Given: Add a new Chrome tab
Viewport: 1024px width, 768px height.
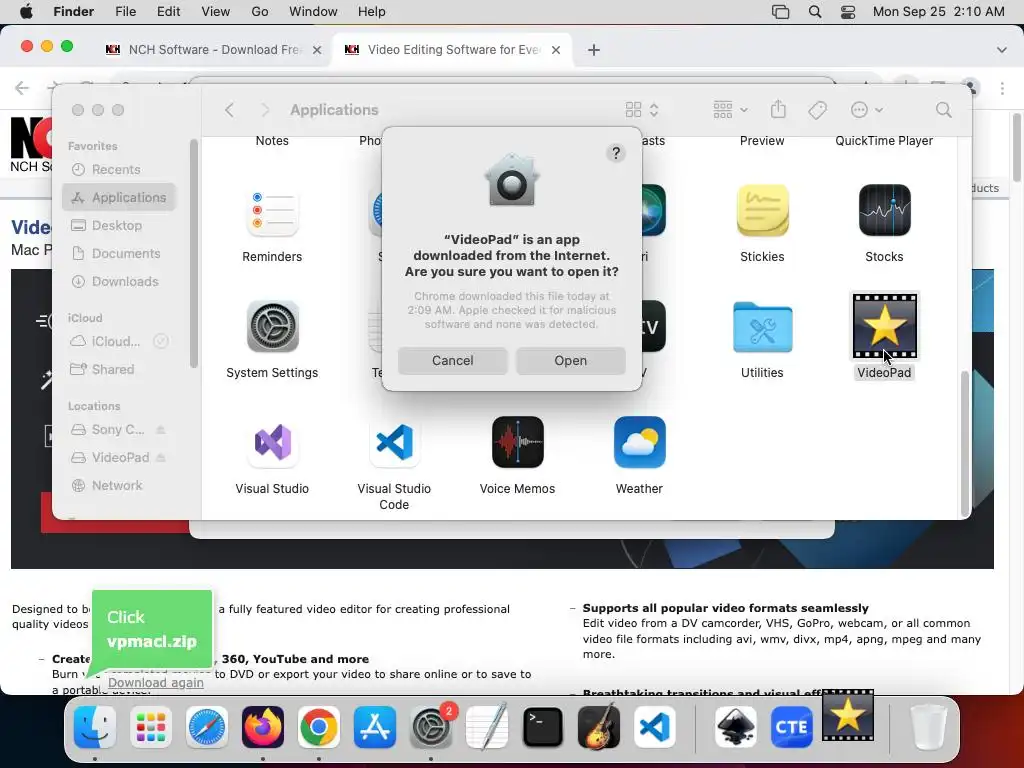Looking at the screenshot, I should coord(593,50).
